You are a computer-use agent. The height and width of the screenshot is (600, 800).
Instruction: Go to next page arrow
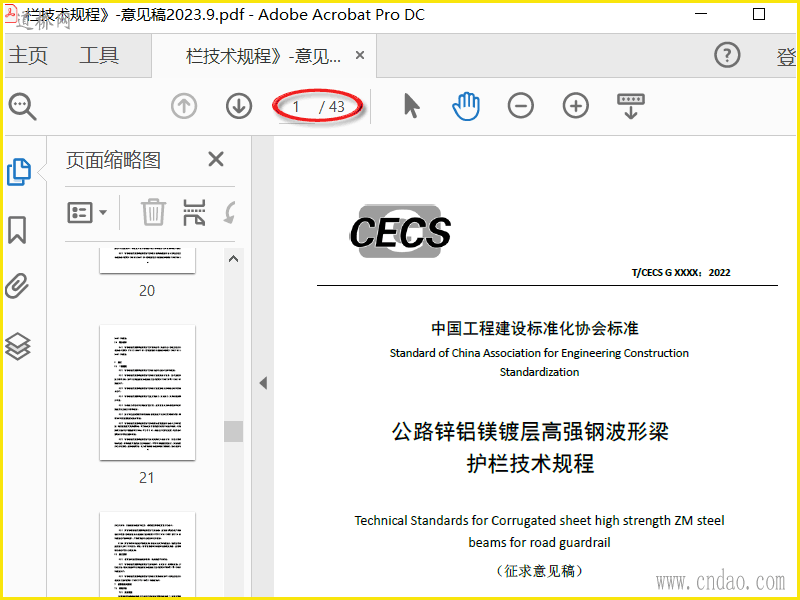point(239,106)
